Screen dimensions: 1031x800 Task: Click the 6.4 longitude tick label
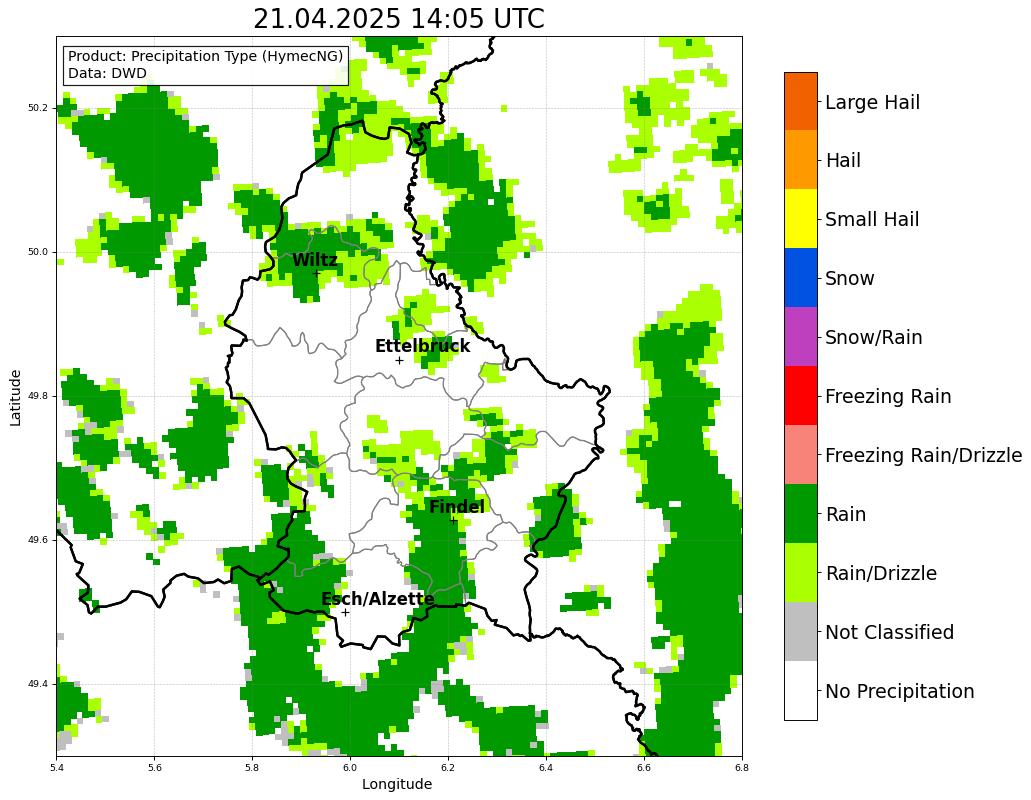tap(546, 767)
